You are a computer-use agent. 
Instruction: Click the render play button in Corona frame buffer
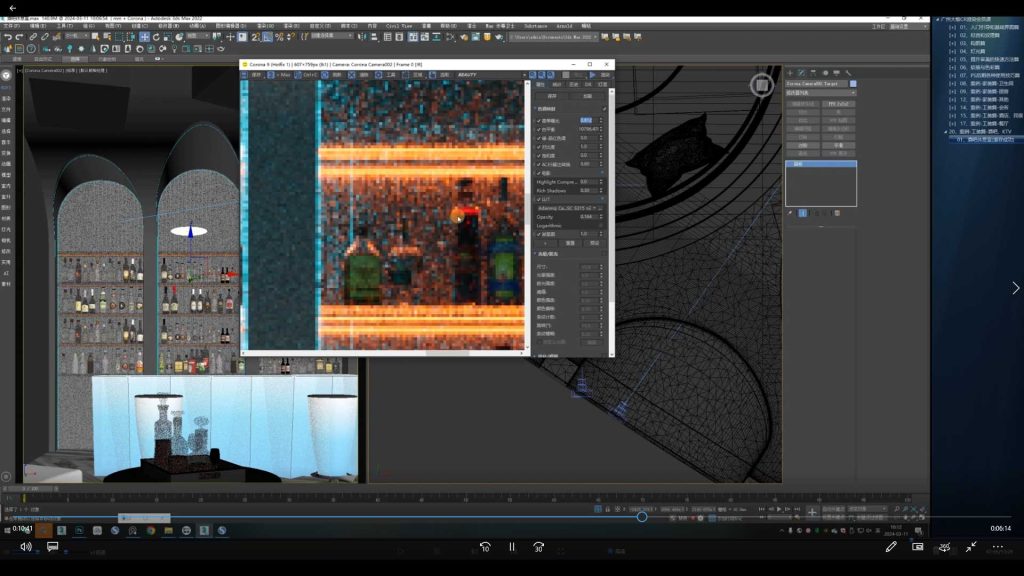coord(592,75)
